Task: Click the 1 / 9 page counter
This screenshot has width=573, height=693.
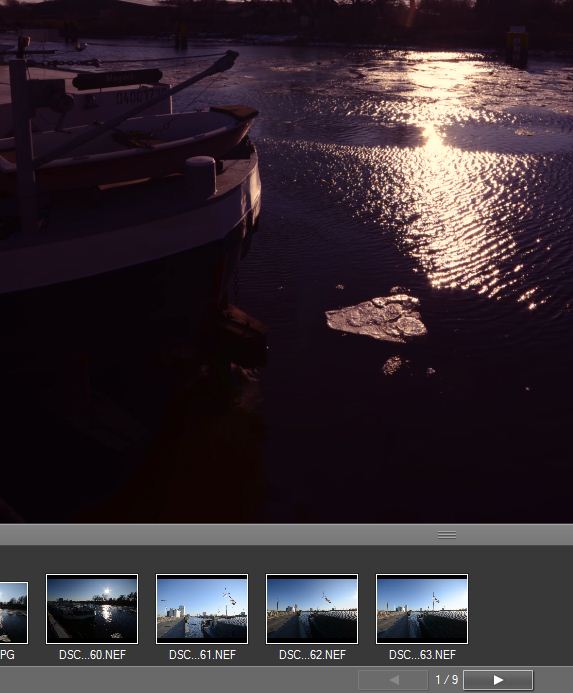Action: tap(446, 679)
